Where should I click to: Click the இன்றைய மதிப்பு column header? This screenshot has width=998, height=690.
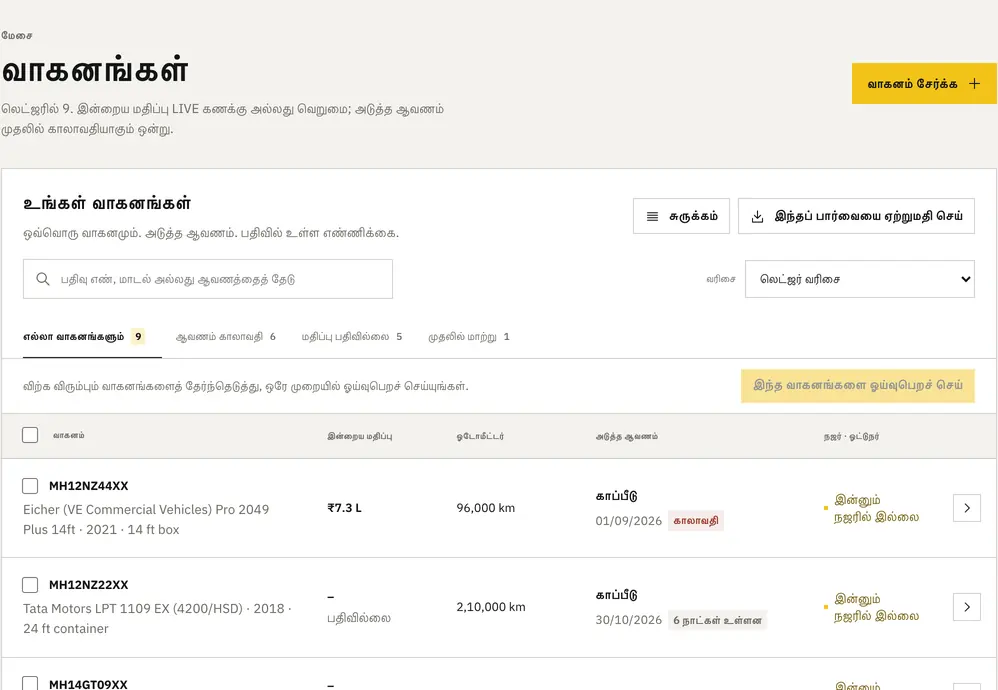coord(360,436)
